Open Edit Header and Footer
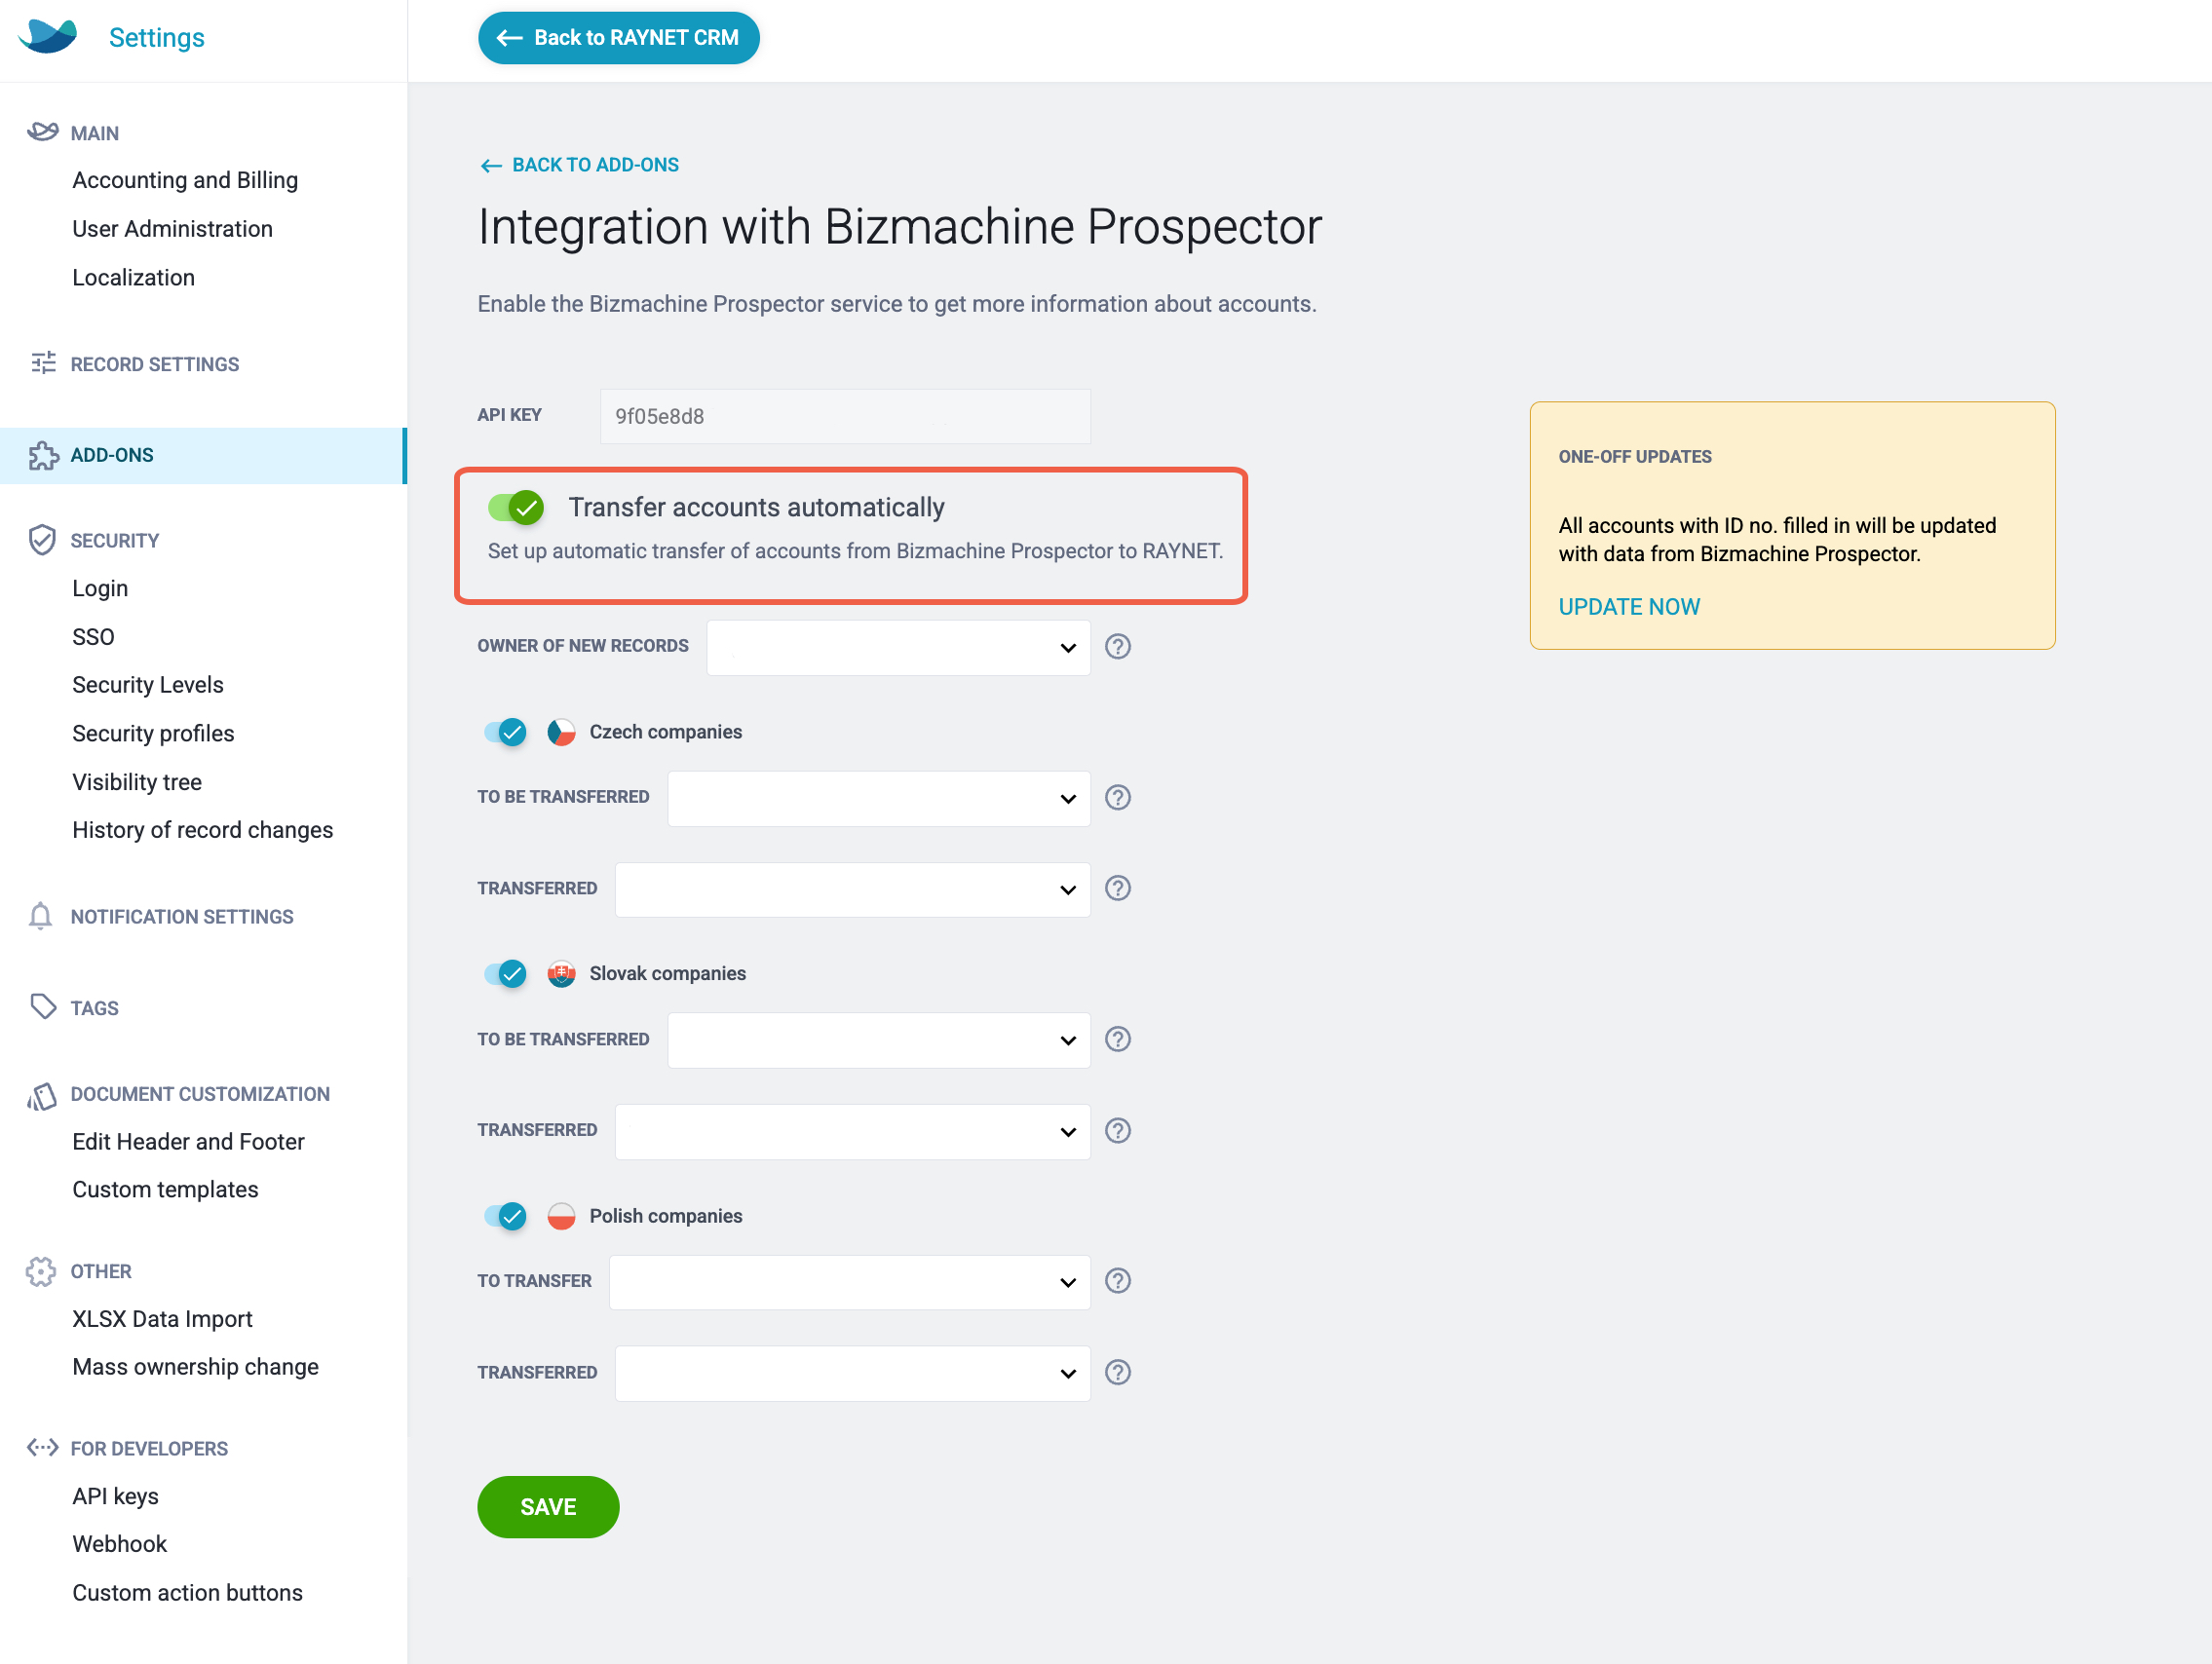The image size is (2212, 1664). (x=188, y=1141)
